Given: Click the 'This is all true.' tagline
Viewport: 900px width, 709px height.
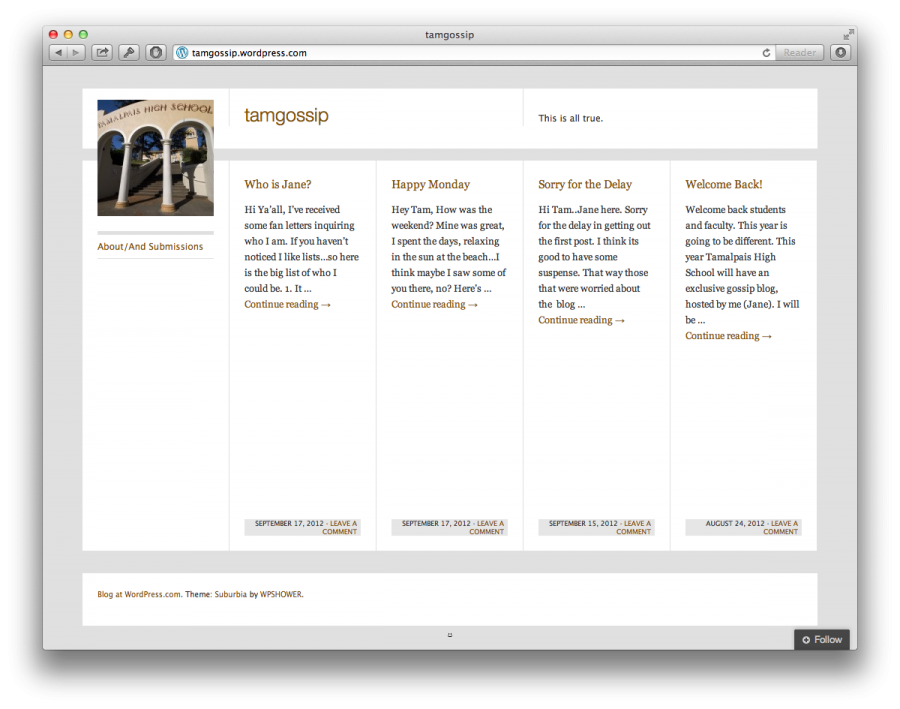Looking at the screenshot, I should pyautogui.click(x=571, y=118).
